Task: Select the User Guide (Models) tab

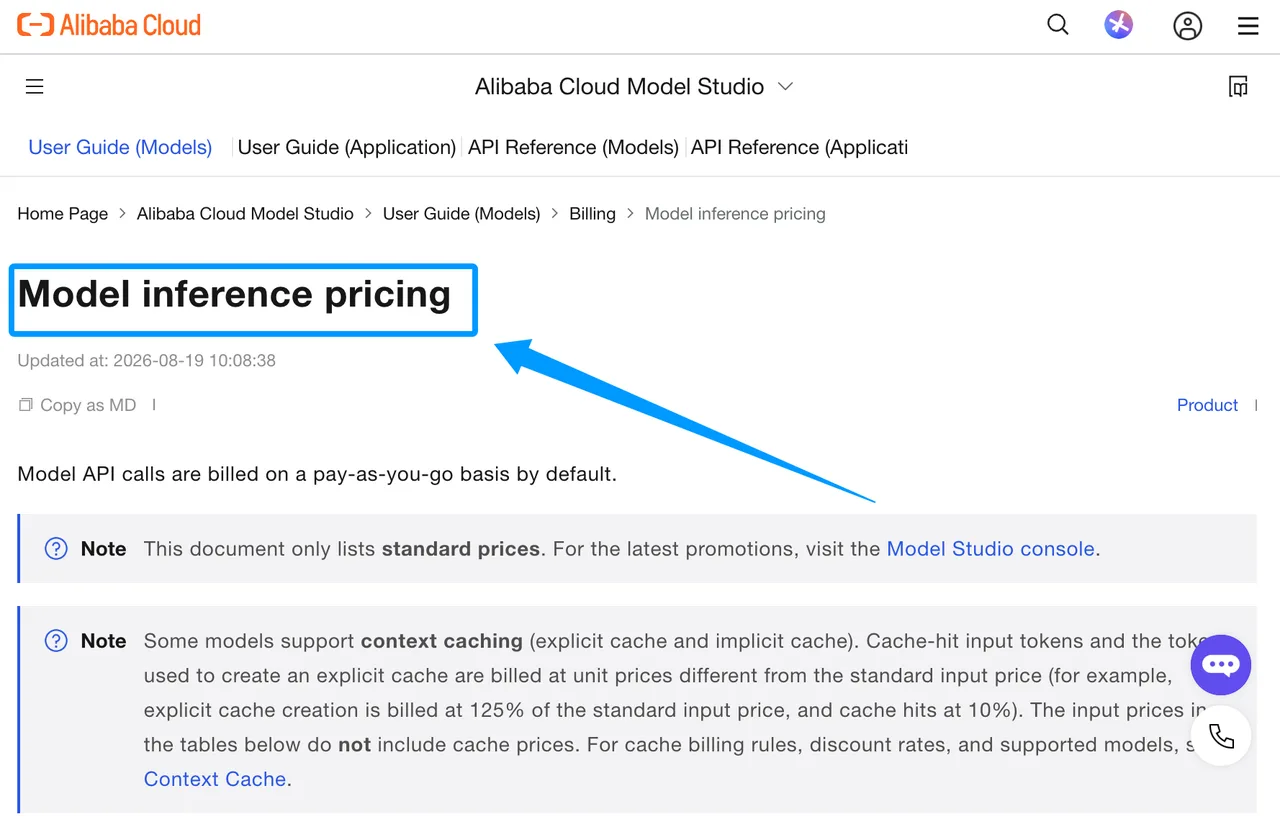Action: click(x=120, y=147)
